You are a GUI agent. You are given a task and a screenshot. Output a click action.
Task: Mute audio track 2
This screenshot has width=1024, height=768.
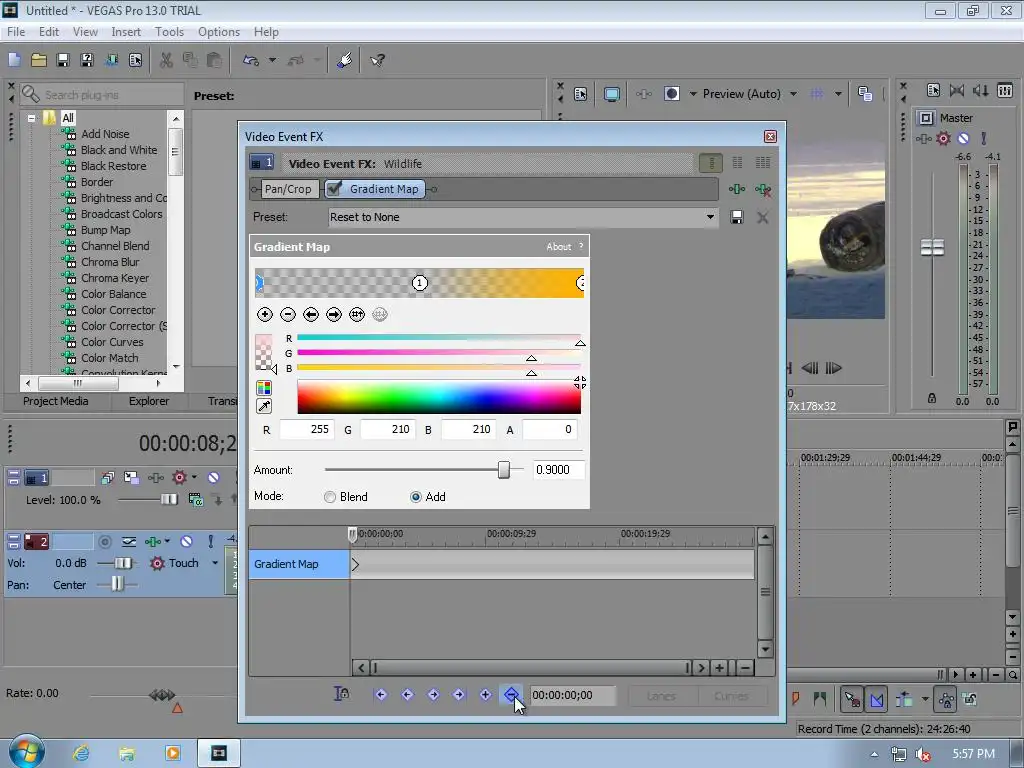[x=186, y=541]
